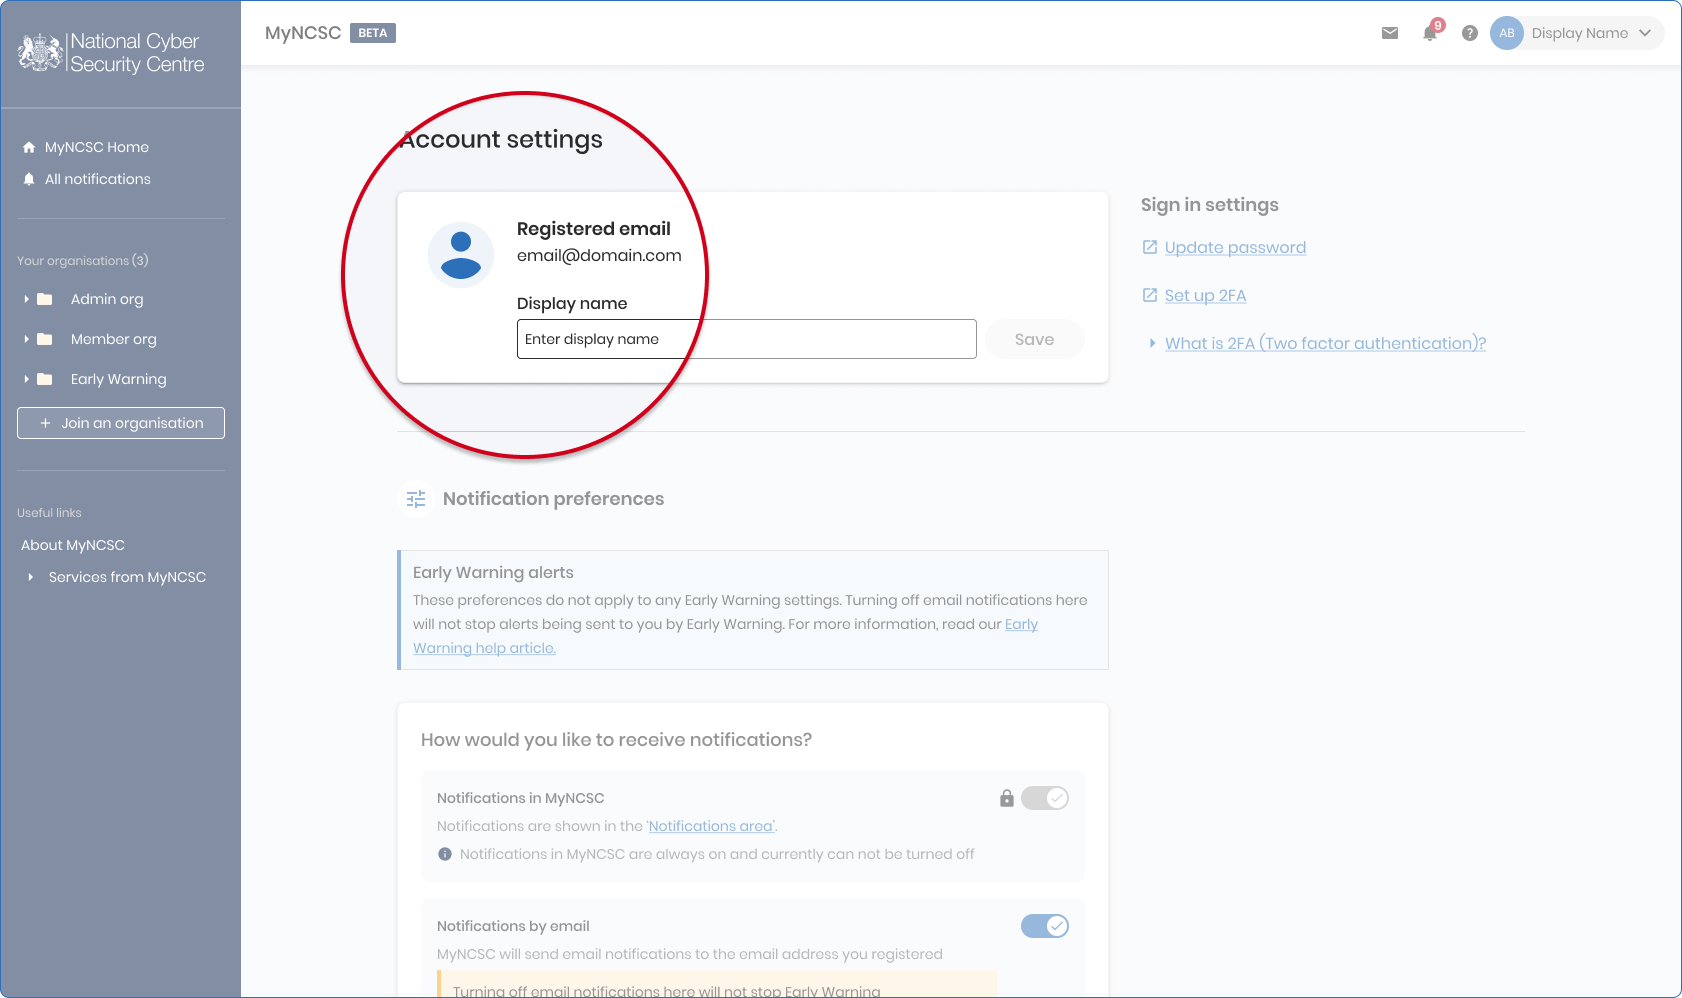Click external link icon beside Update password
1682x998 pixels.
point(1150,247)
